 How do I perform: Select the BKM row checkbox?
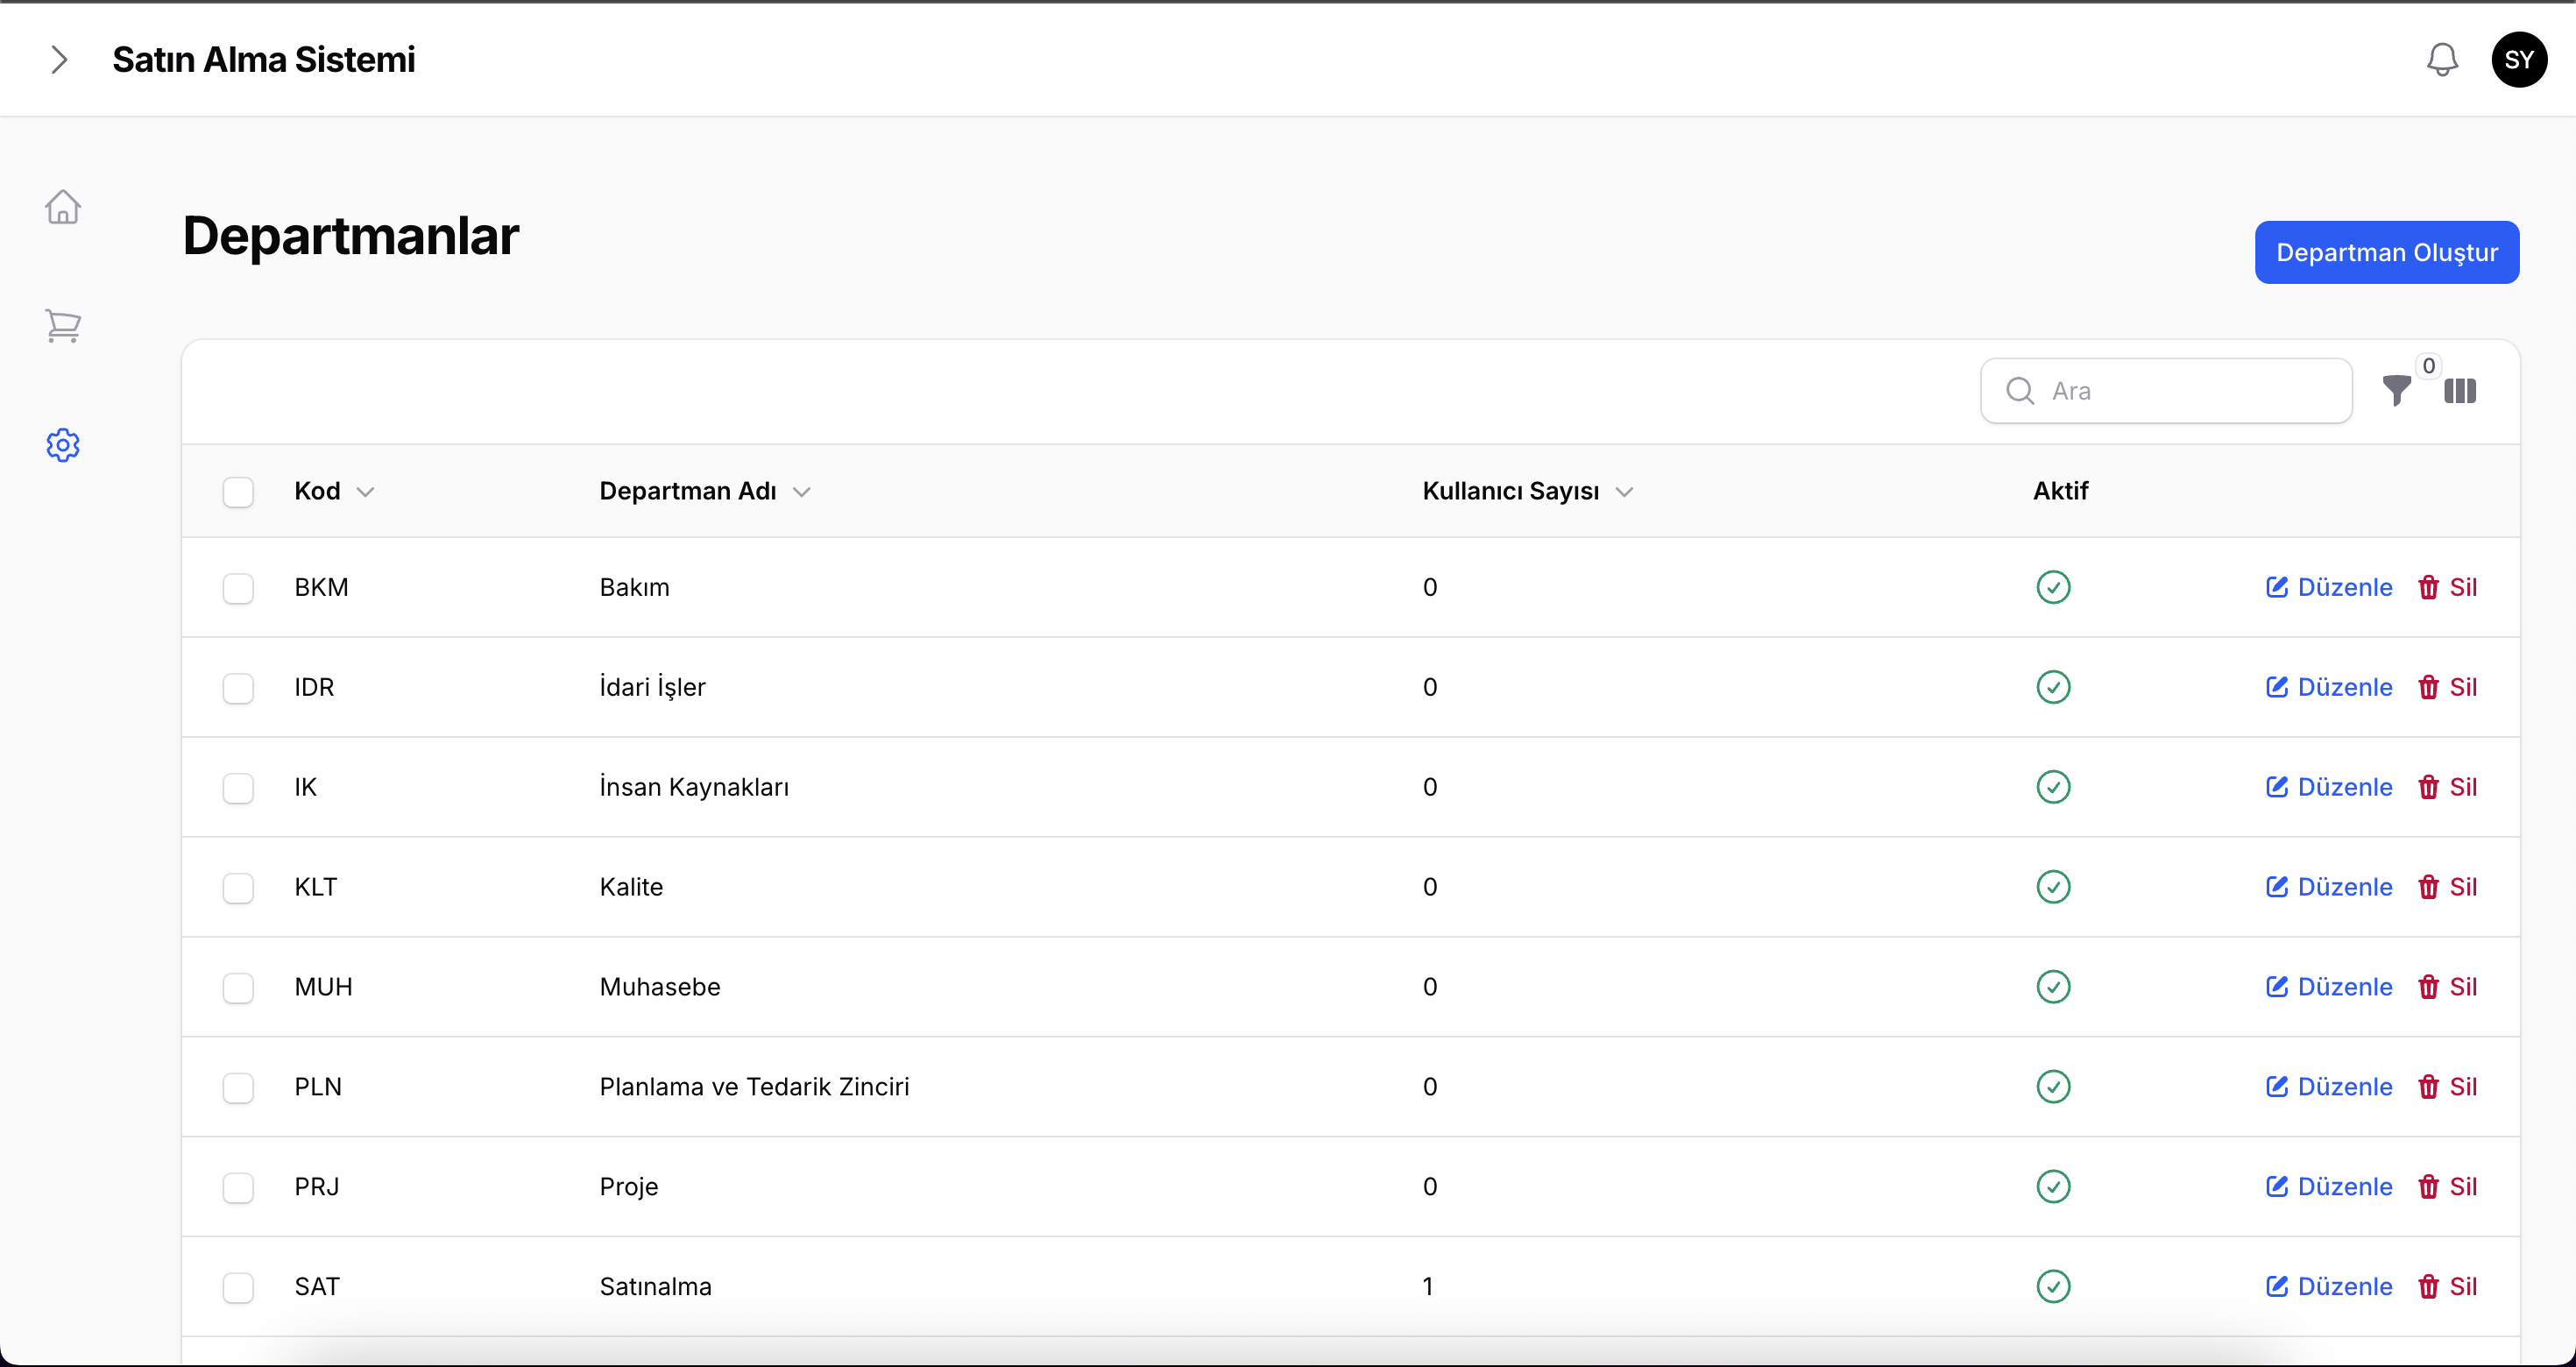pyautogui.click(x=238, y=588)
